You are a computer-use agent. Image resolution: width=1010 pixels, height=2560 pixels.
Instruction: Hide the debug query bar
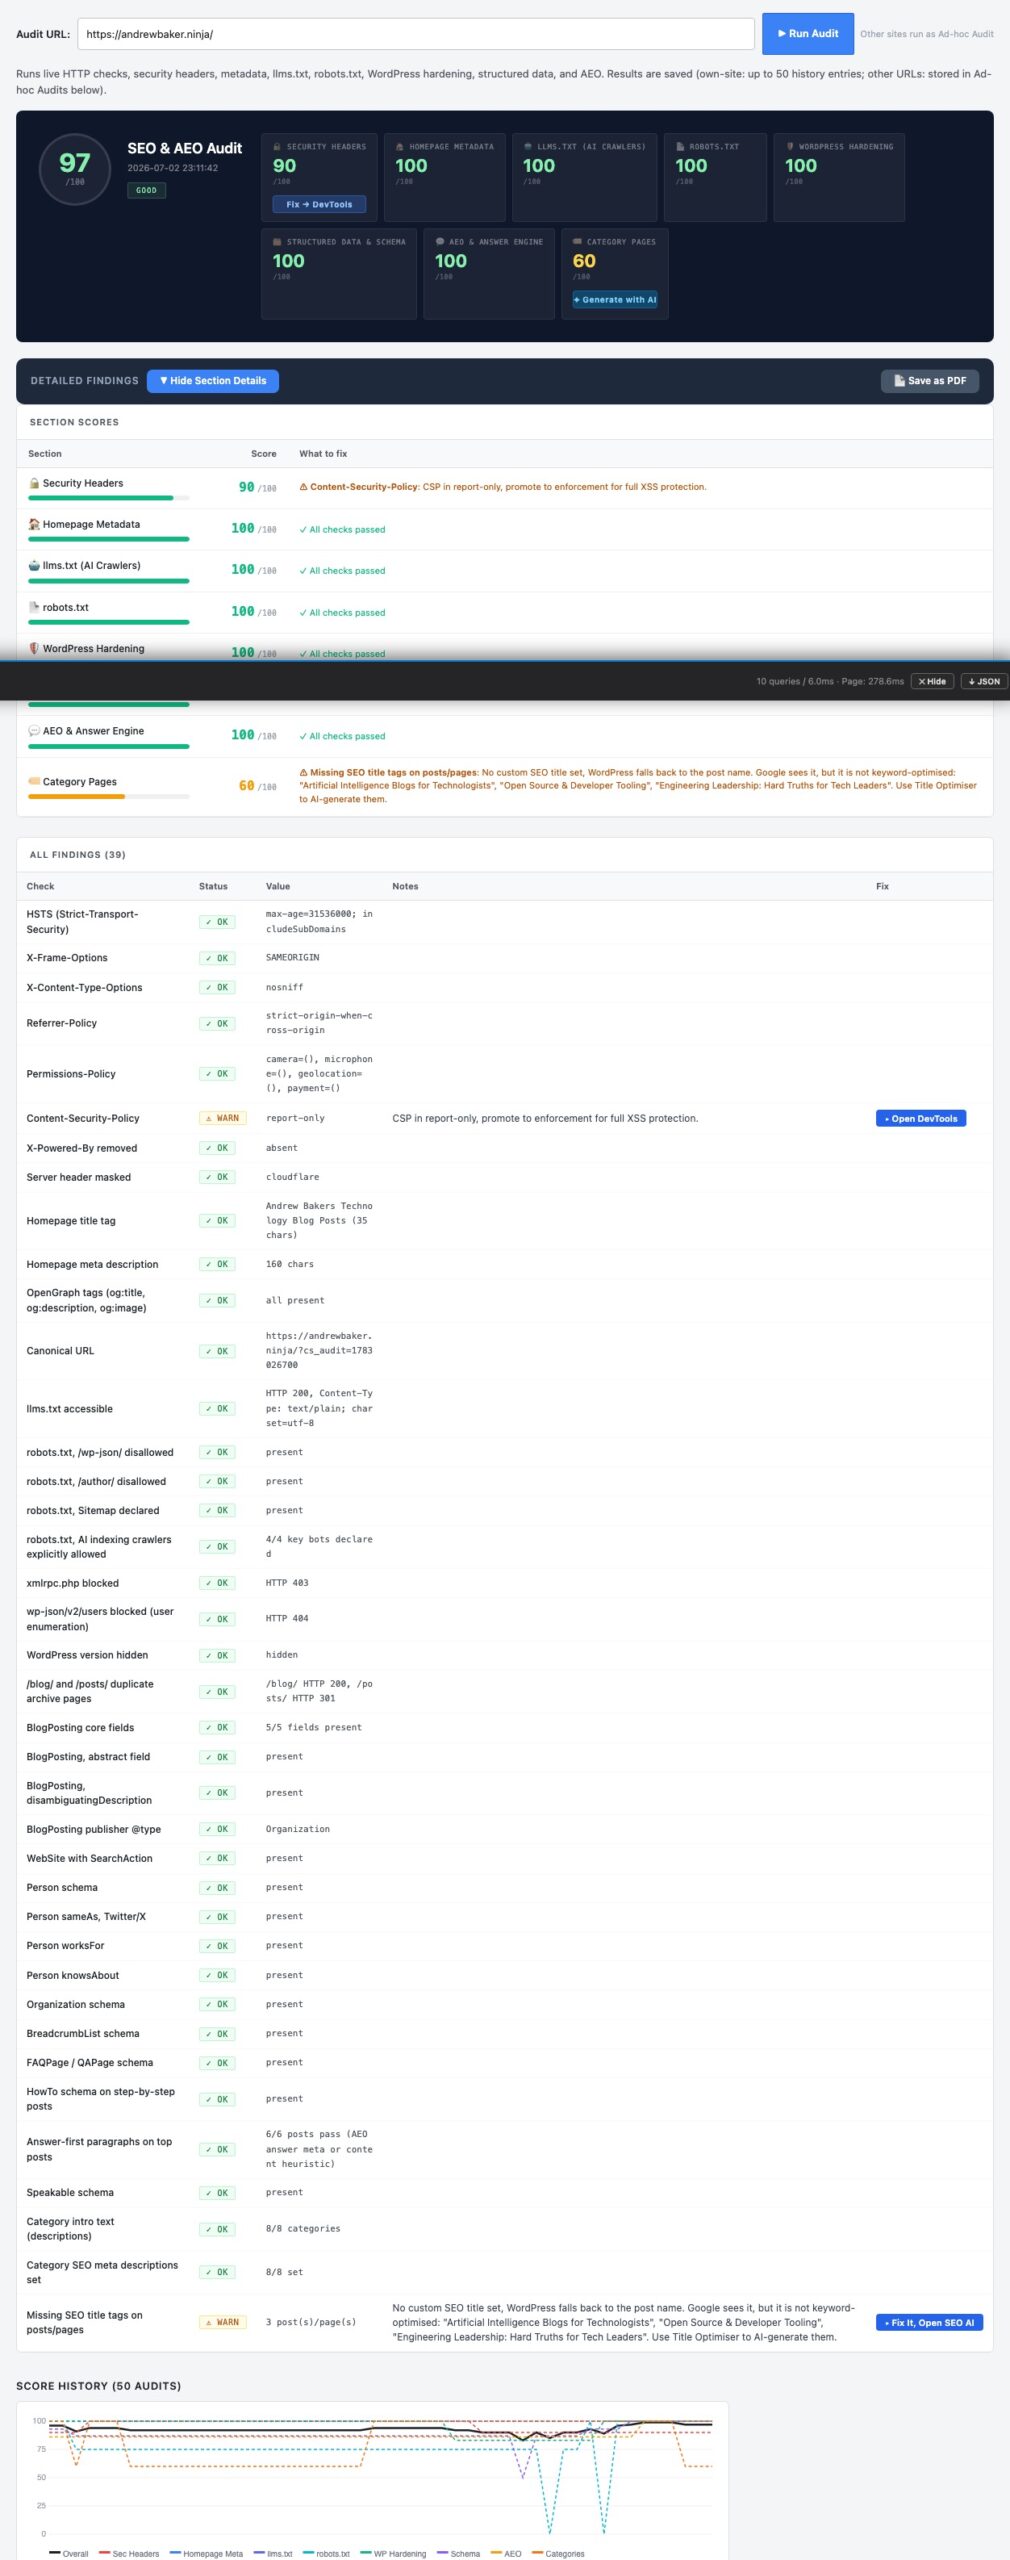[931, 681]
